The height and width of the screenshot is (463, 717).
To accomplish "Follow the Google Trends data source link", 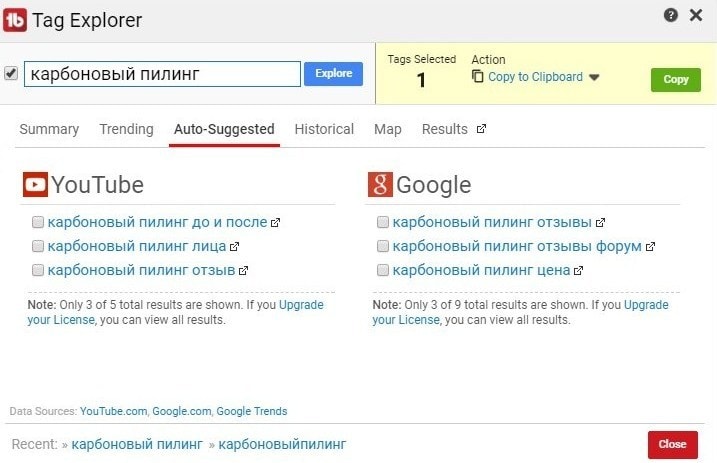I will click(251, 411).
